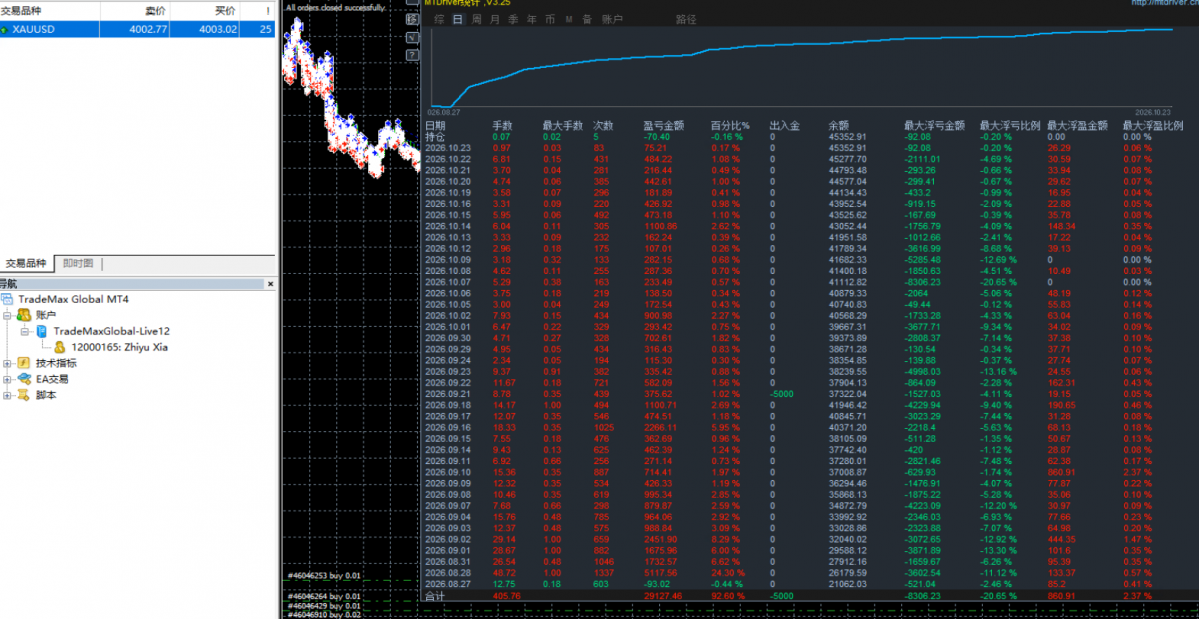This screenshot has width=1199, height=619.
Task: Click the user icon beside 12000165: Zhiyu Xia
Action: click(x=60, y=347)
